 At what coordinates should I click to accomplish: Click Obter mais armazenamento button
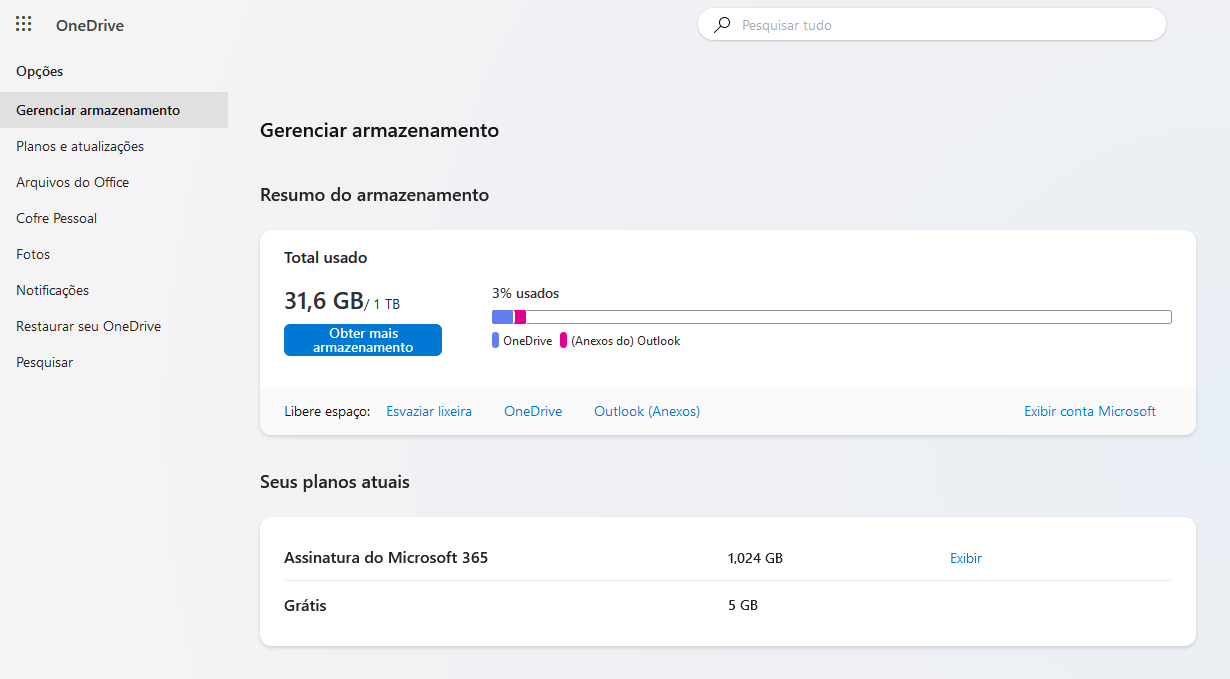click(x=363, y=340)
